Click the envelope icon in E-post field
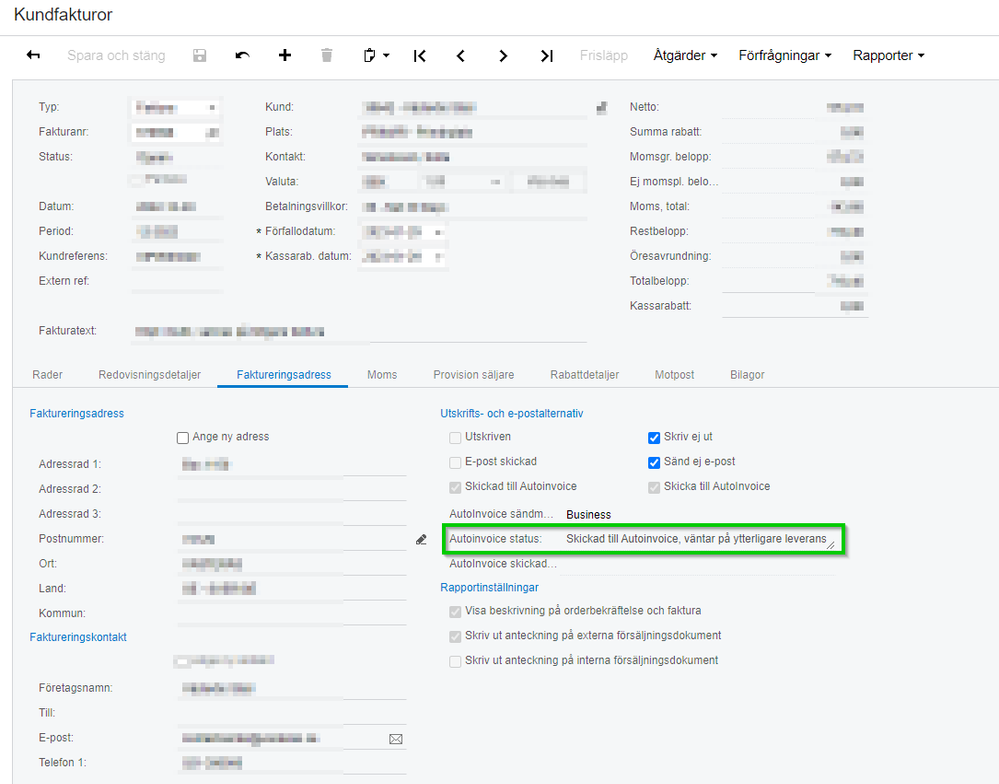 [396, 739]
